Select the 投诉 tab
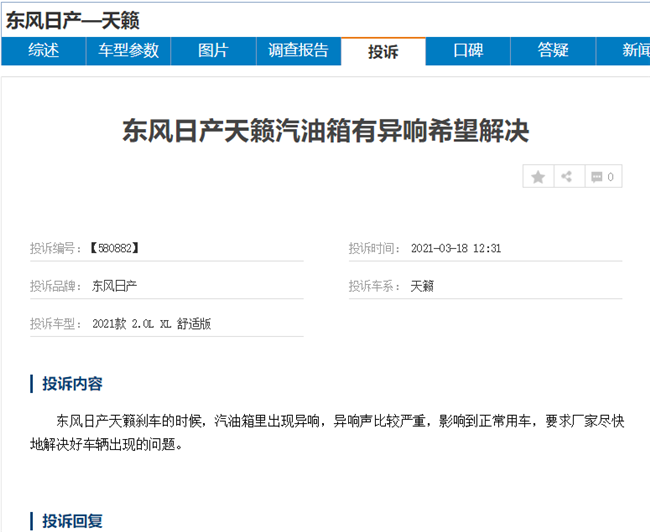Viewport: 650px width, 532px height. click(383, 51)
